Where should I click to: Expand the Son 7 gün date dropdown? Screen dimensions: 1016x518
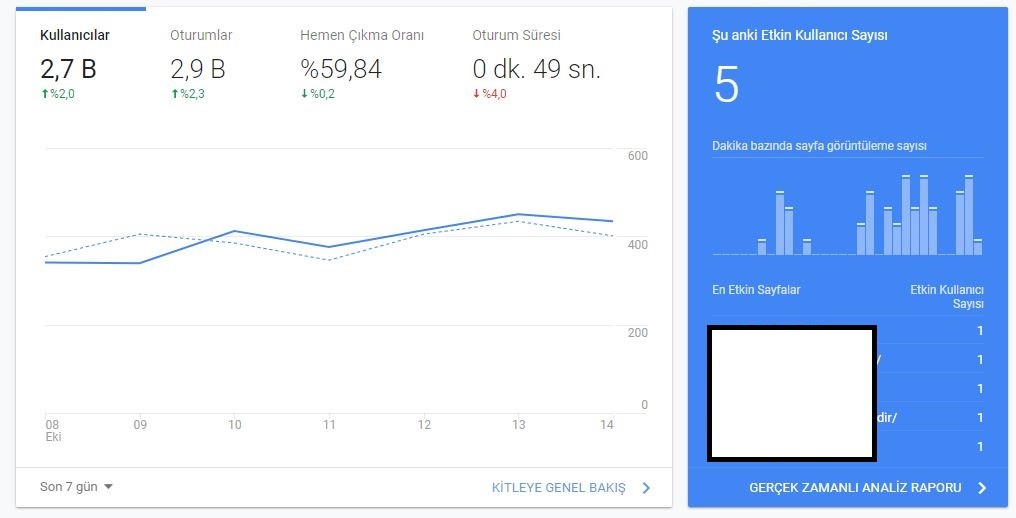pyautogui.click(x=76, y=487)
